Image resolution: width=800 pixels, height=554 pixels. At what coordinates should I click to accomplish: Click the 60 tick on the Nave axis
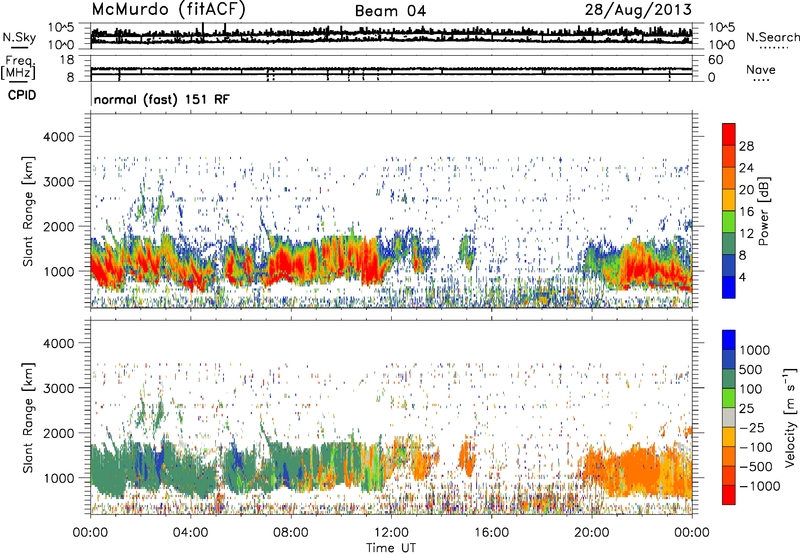(715, 60)
